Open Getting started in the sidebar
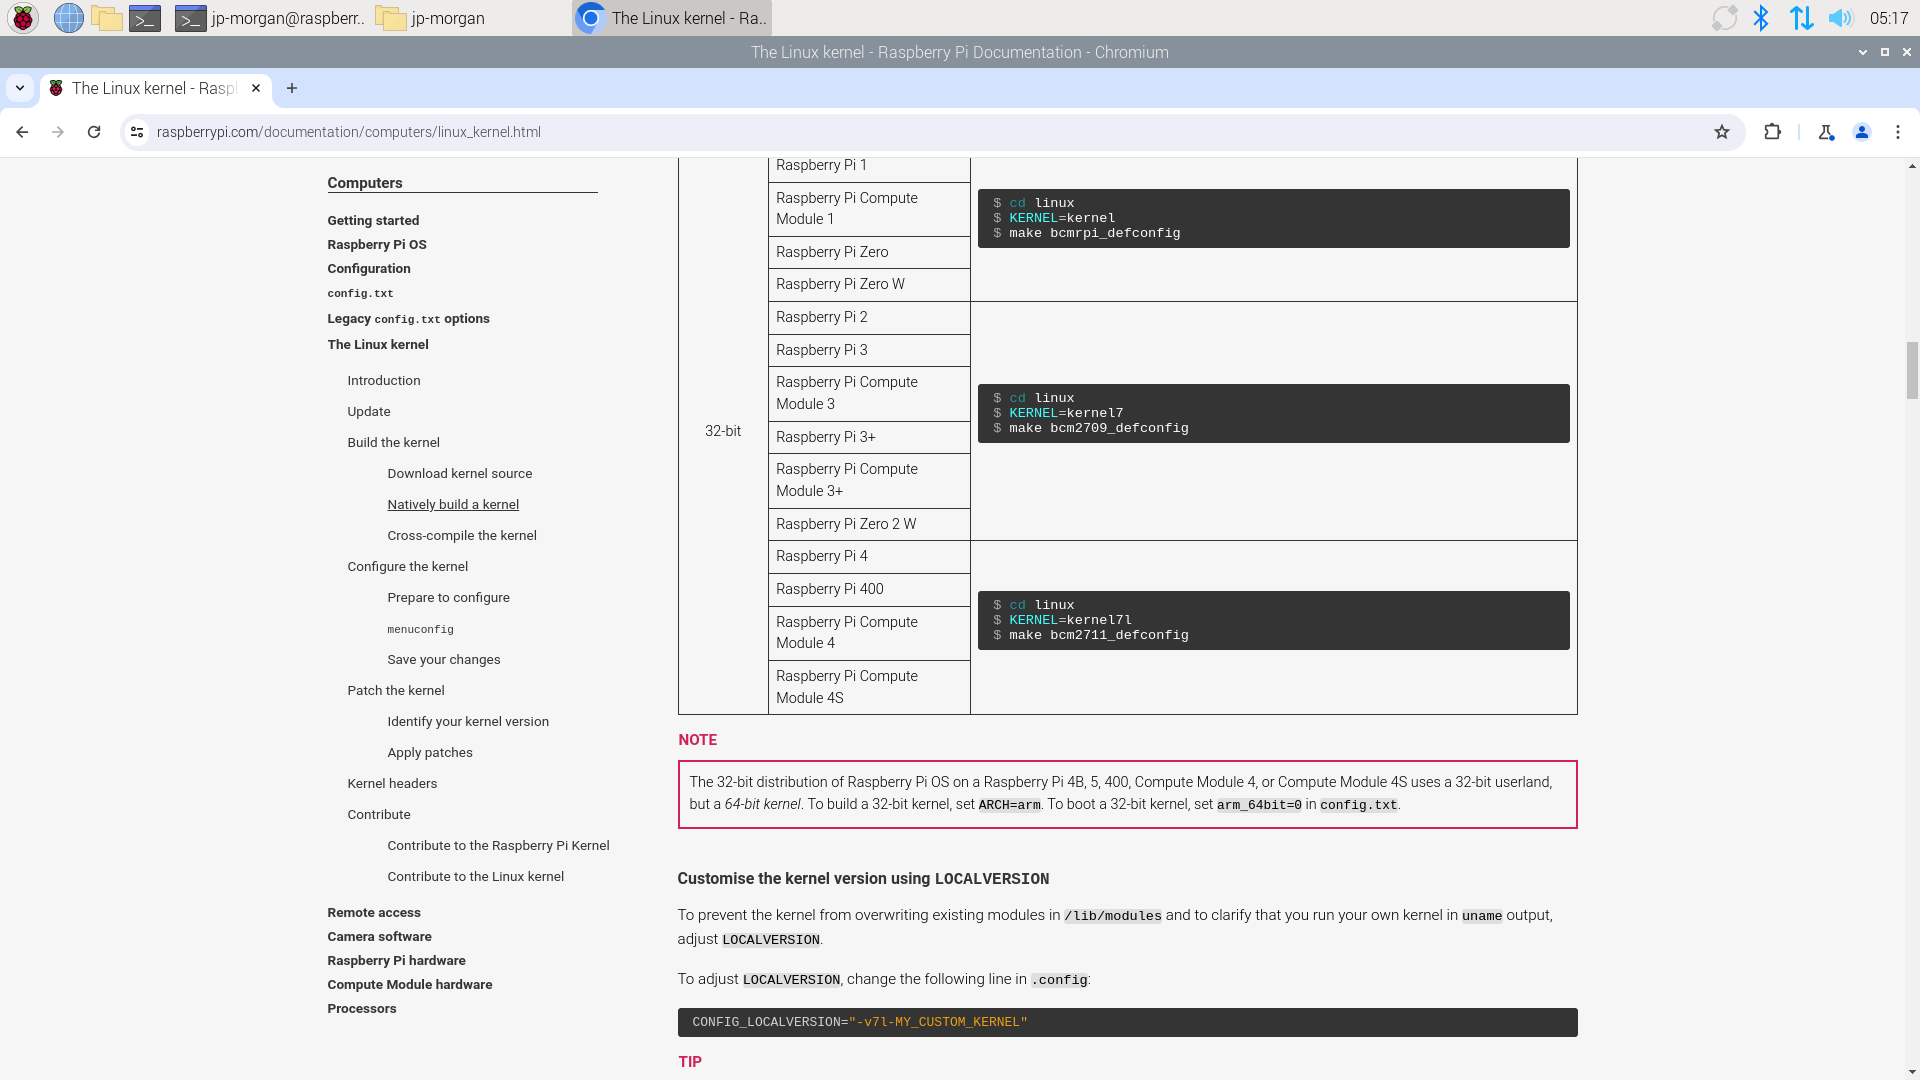 [373, 220]
